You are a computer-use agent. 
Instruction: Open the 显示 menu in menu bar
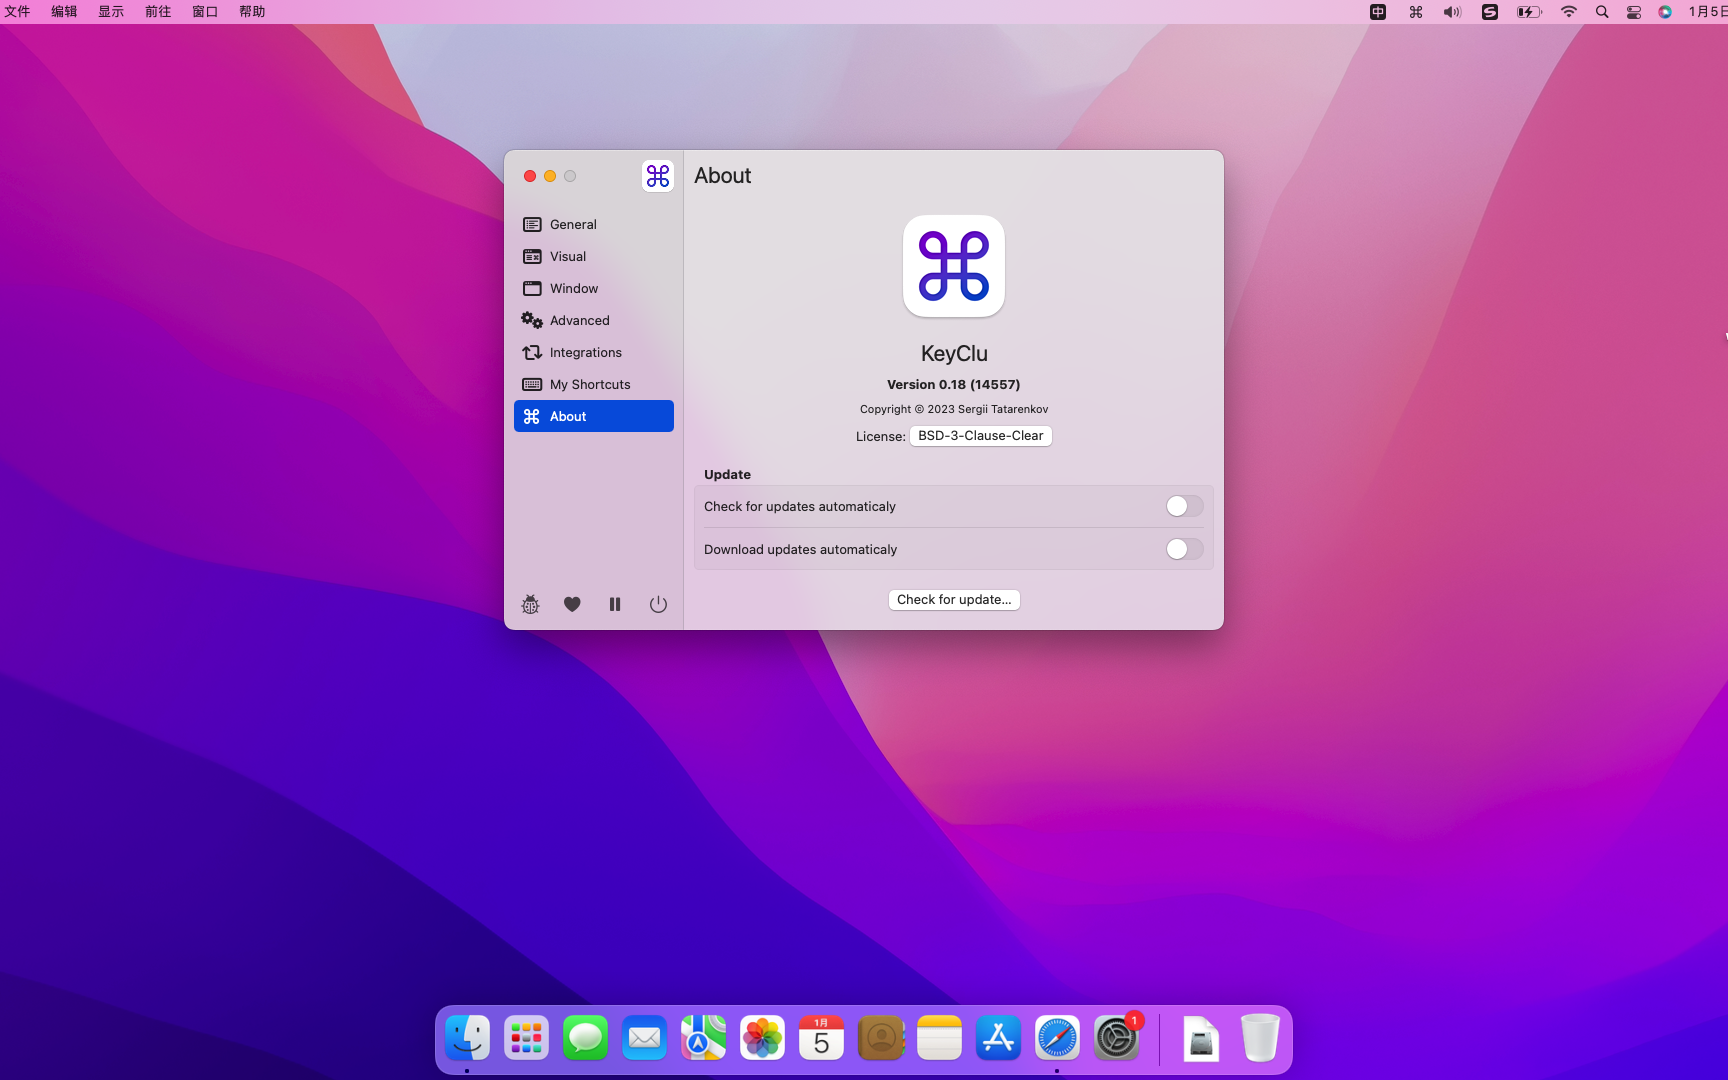coord(111,12)
